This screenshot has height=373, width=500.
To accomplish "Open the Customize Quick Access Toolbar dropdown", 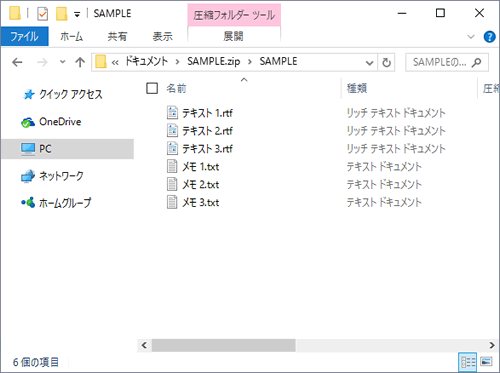I will pos(77,14).
